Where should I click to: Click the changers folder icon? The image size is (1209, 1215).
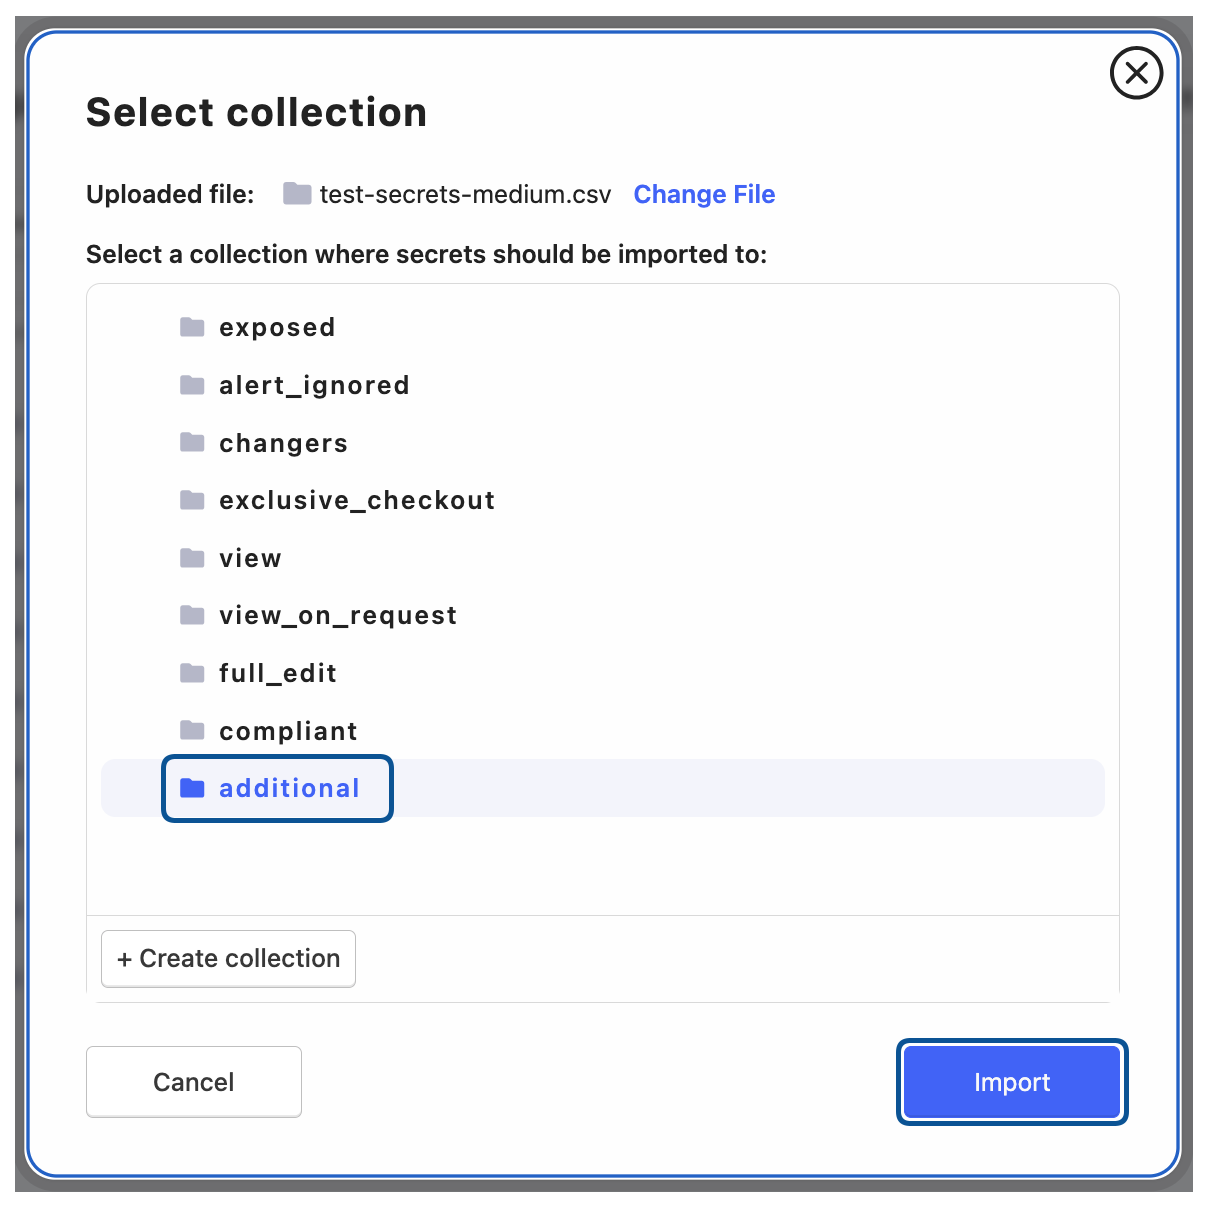(192, 443)
